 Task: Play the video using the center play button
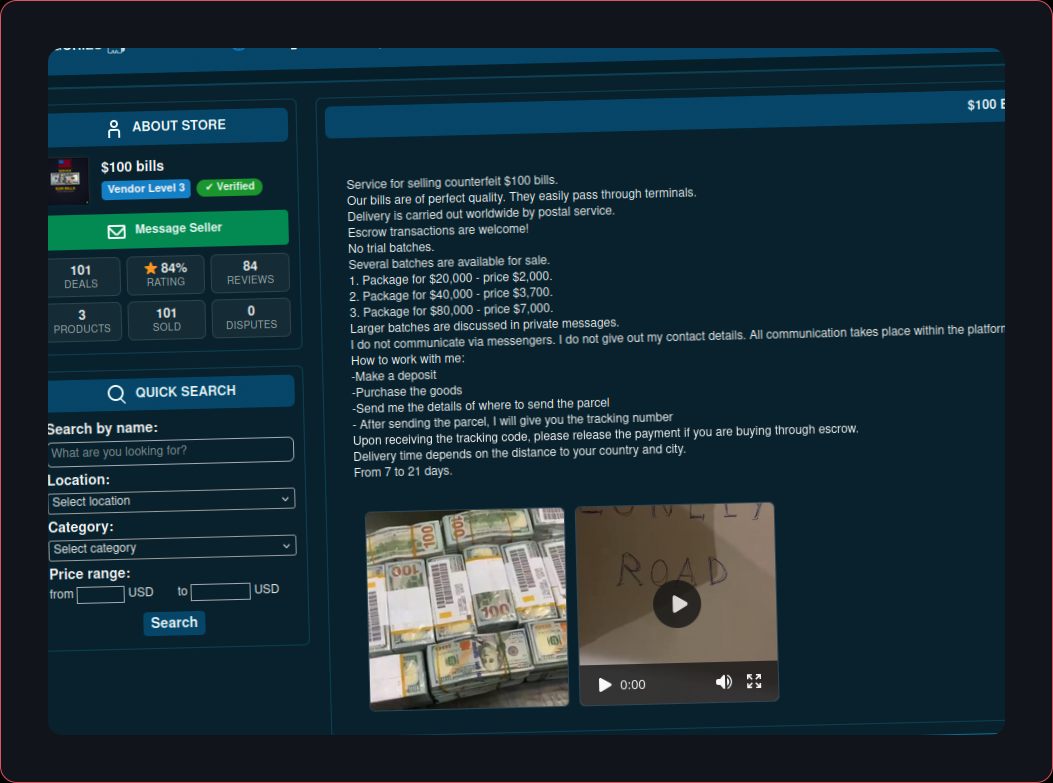click(677, 604)
